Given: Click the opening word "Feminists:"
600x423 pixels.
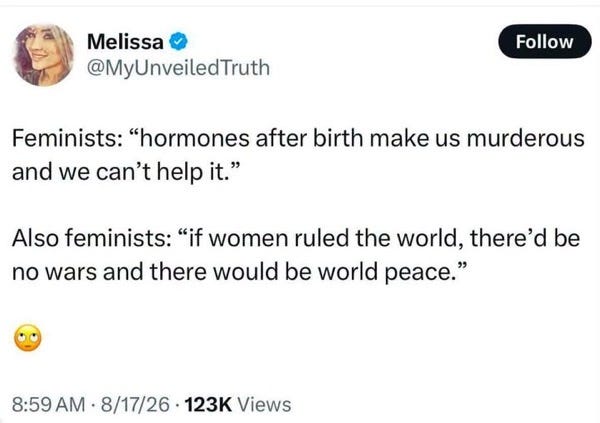Looking at the screenshot, I should tap(65, 138).
